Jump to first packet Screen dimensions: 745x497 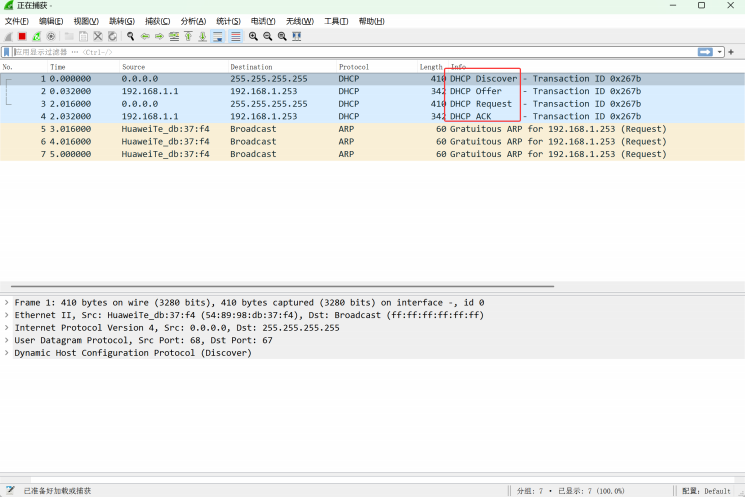point(188,37)
